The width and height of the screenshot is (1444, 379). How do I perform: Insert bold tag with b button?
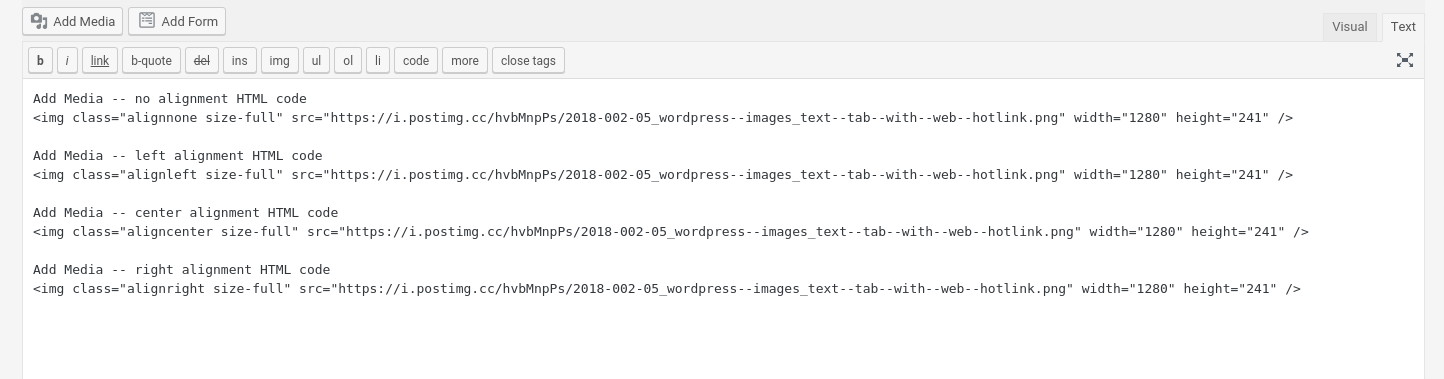coord(40,61)
